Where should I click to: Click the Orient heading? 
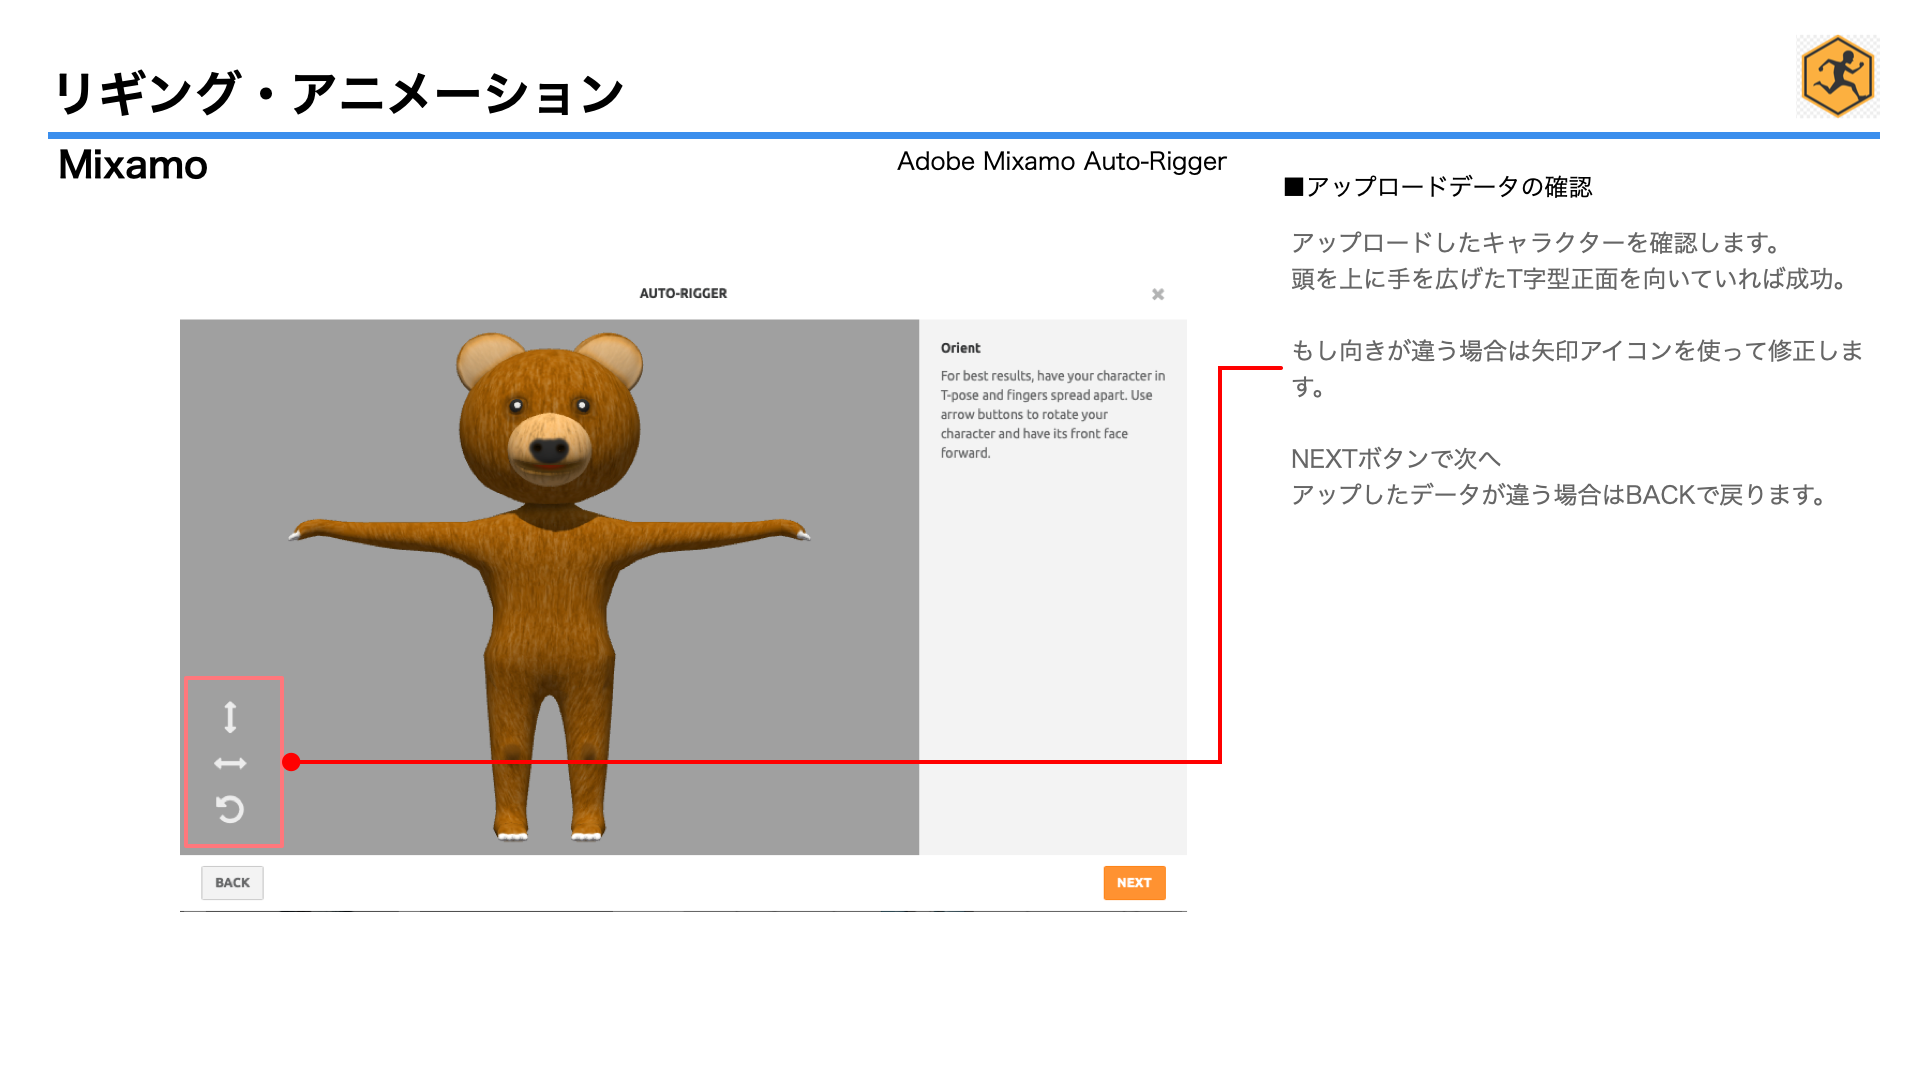(960, 348)
